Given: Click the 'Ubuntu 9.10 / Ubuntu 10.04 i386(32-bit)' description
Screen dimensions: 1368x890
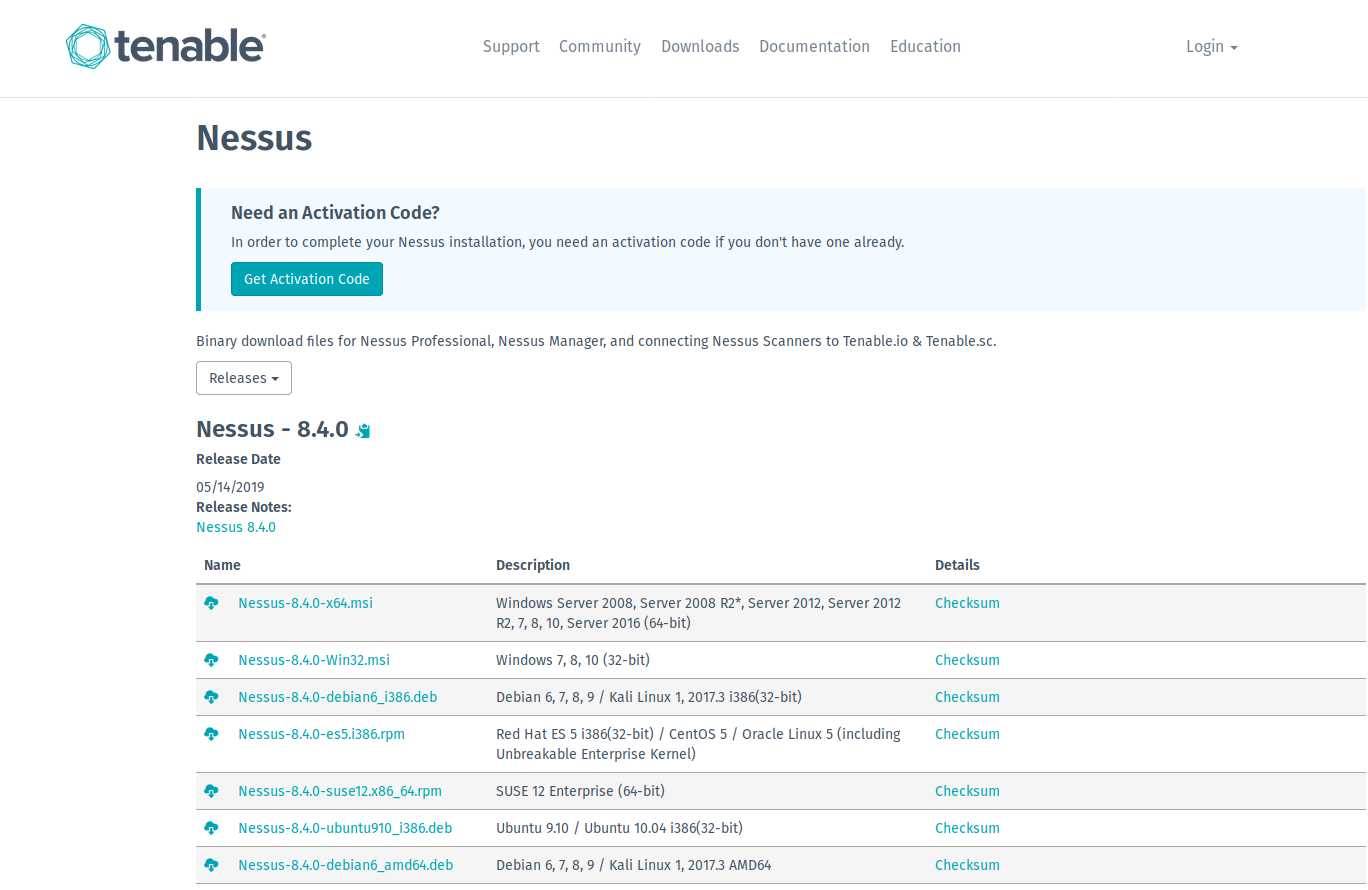Looking at the screenshot, I should (x=619, y=828).
